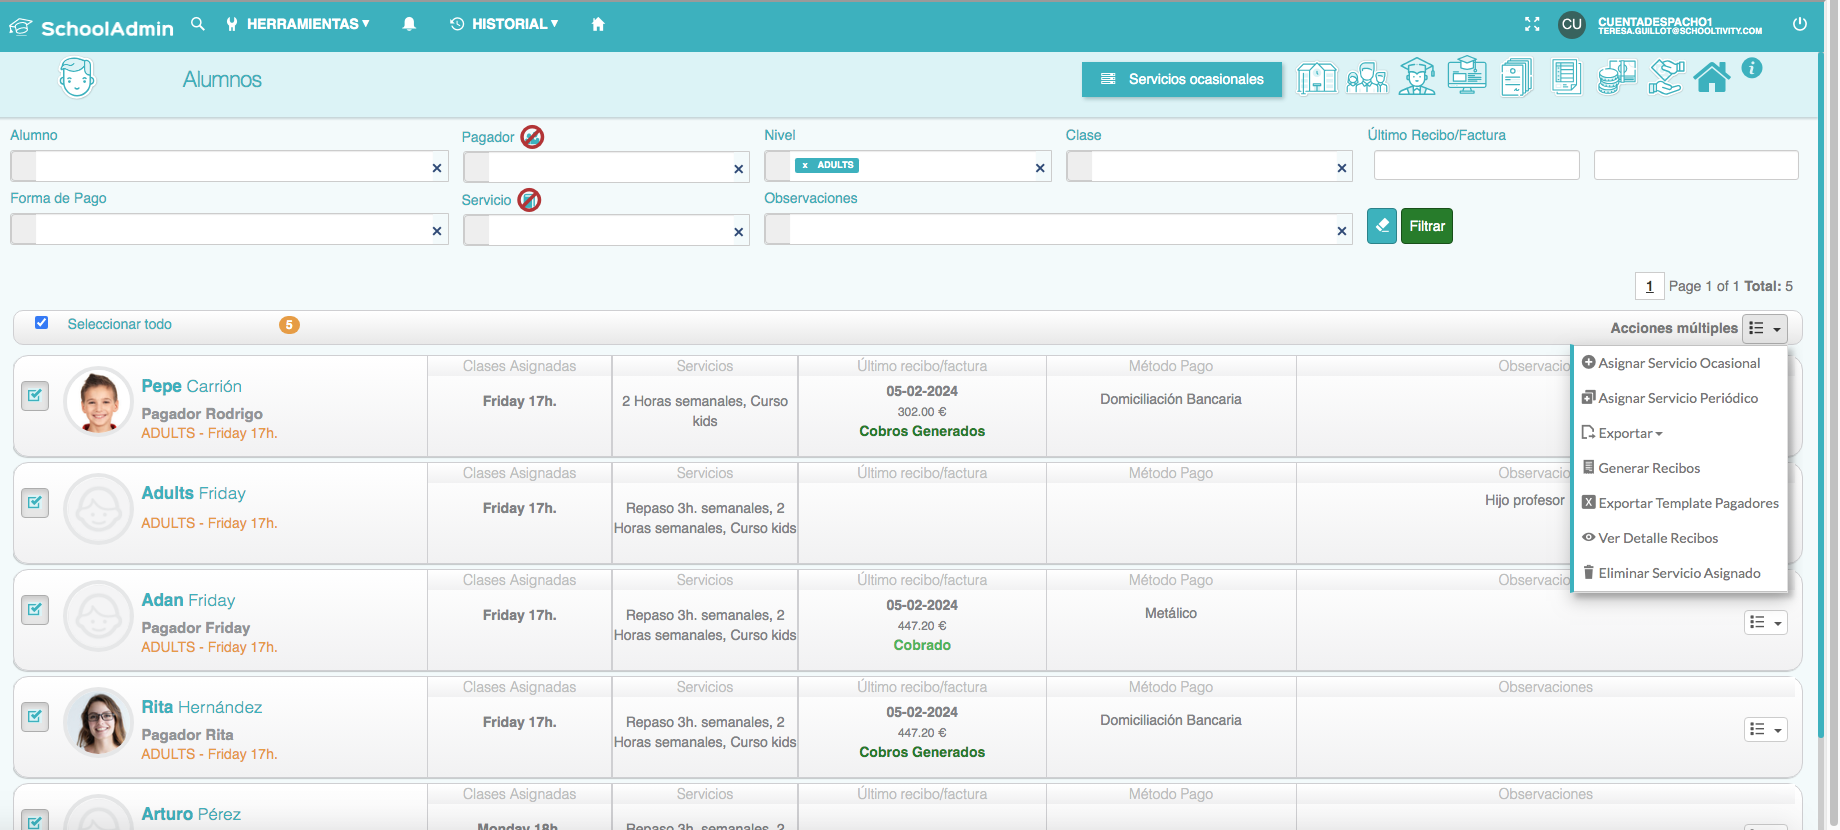Select Exportar Template Pagadores
Image resolution: width=1840 pixels, height=830 pixels.
[x=1679, y=503]
